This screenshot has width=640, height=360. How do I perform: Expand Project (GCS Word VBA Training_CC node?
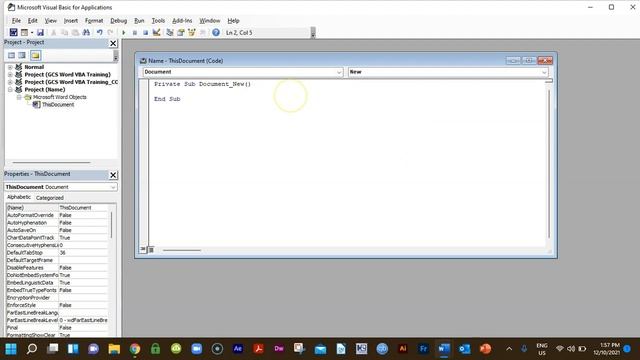coord(10,82)
